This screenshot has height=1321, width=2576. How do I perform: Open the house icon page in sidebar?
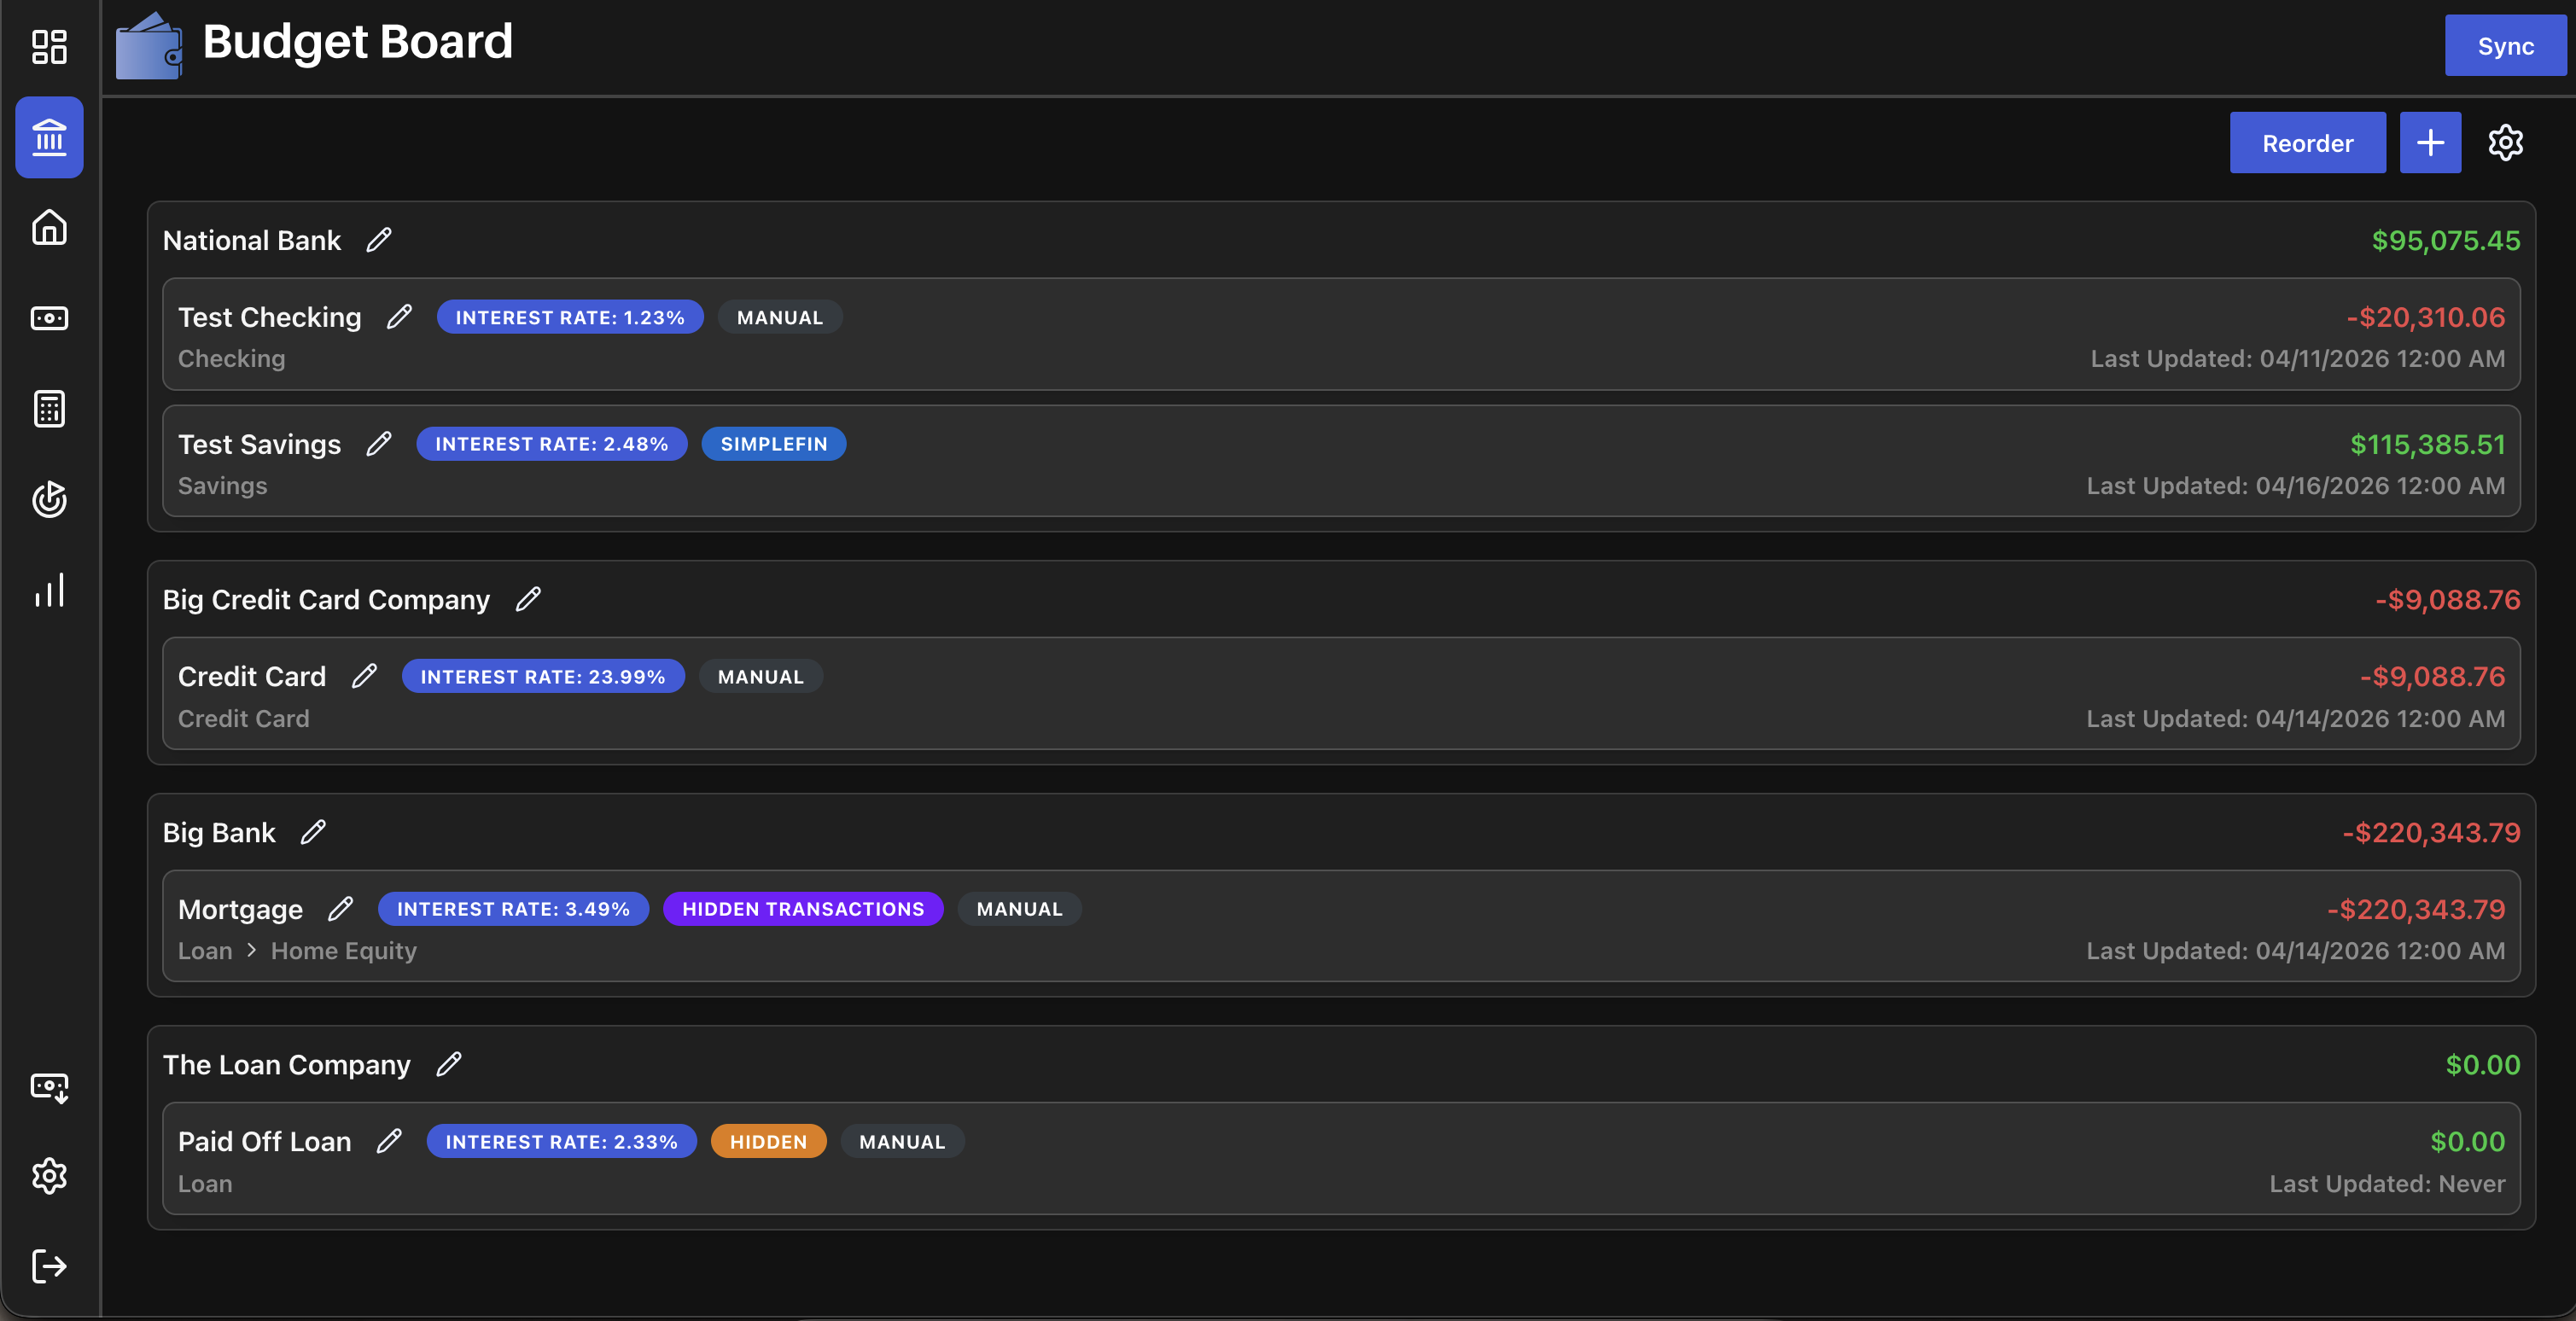(49, 227)
